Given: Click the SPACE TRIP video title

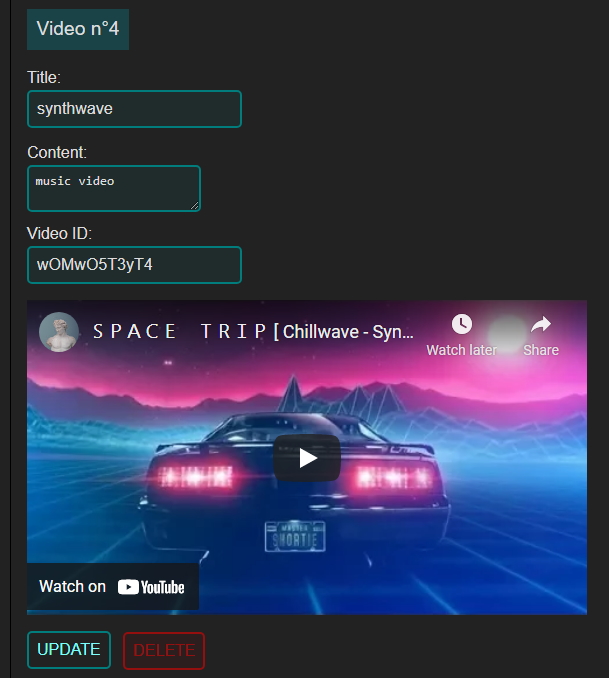Looking at the screenshot, I should coord(253,332).
